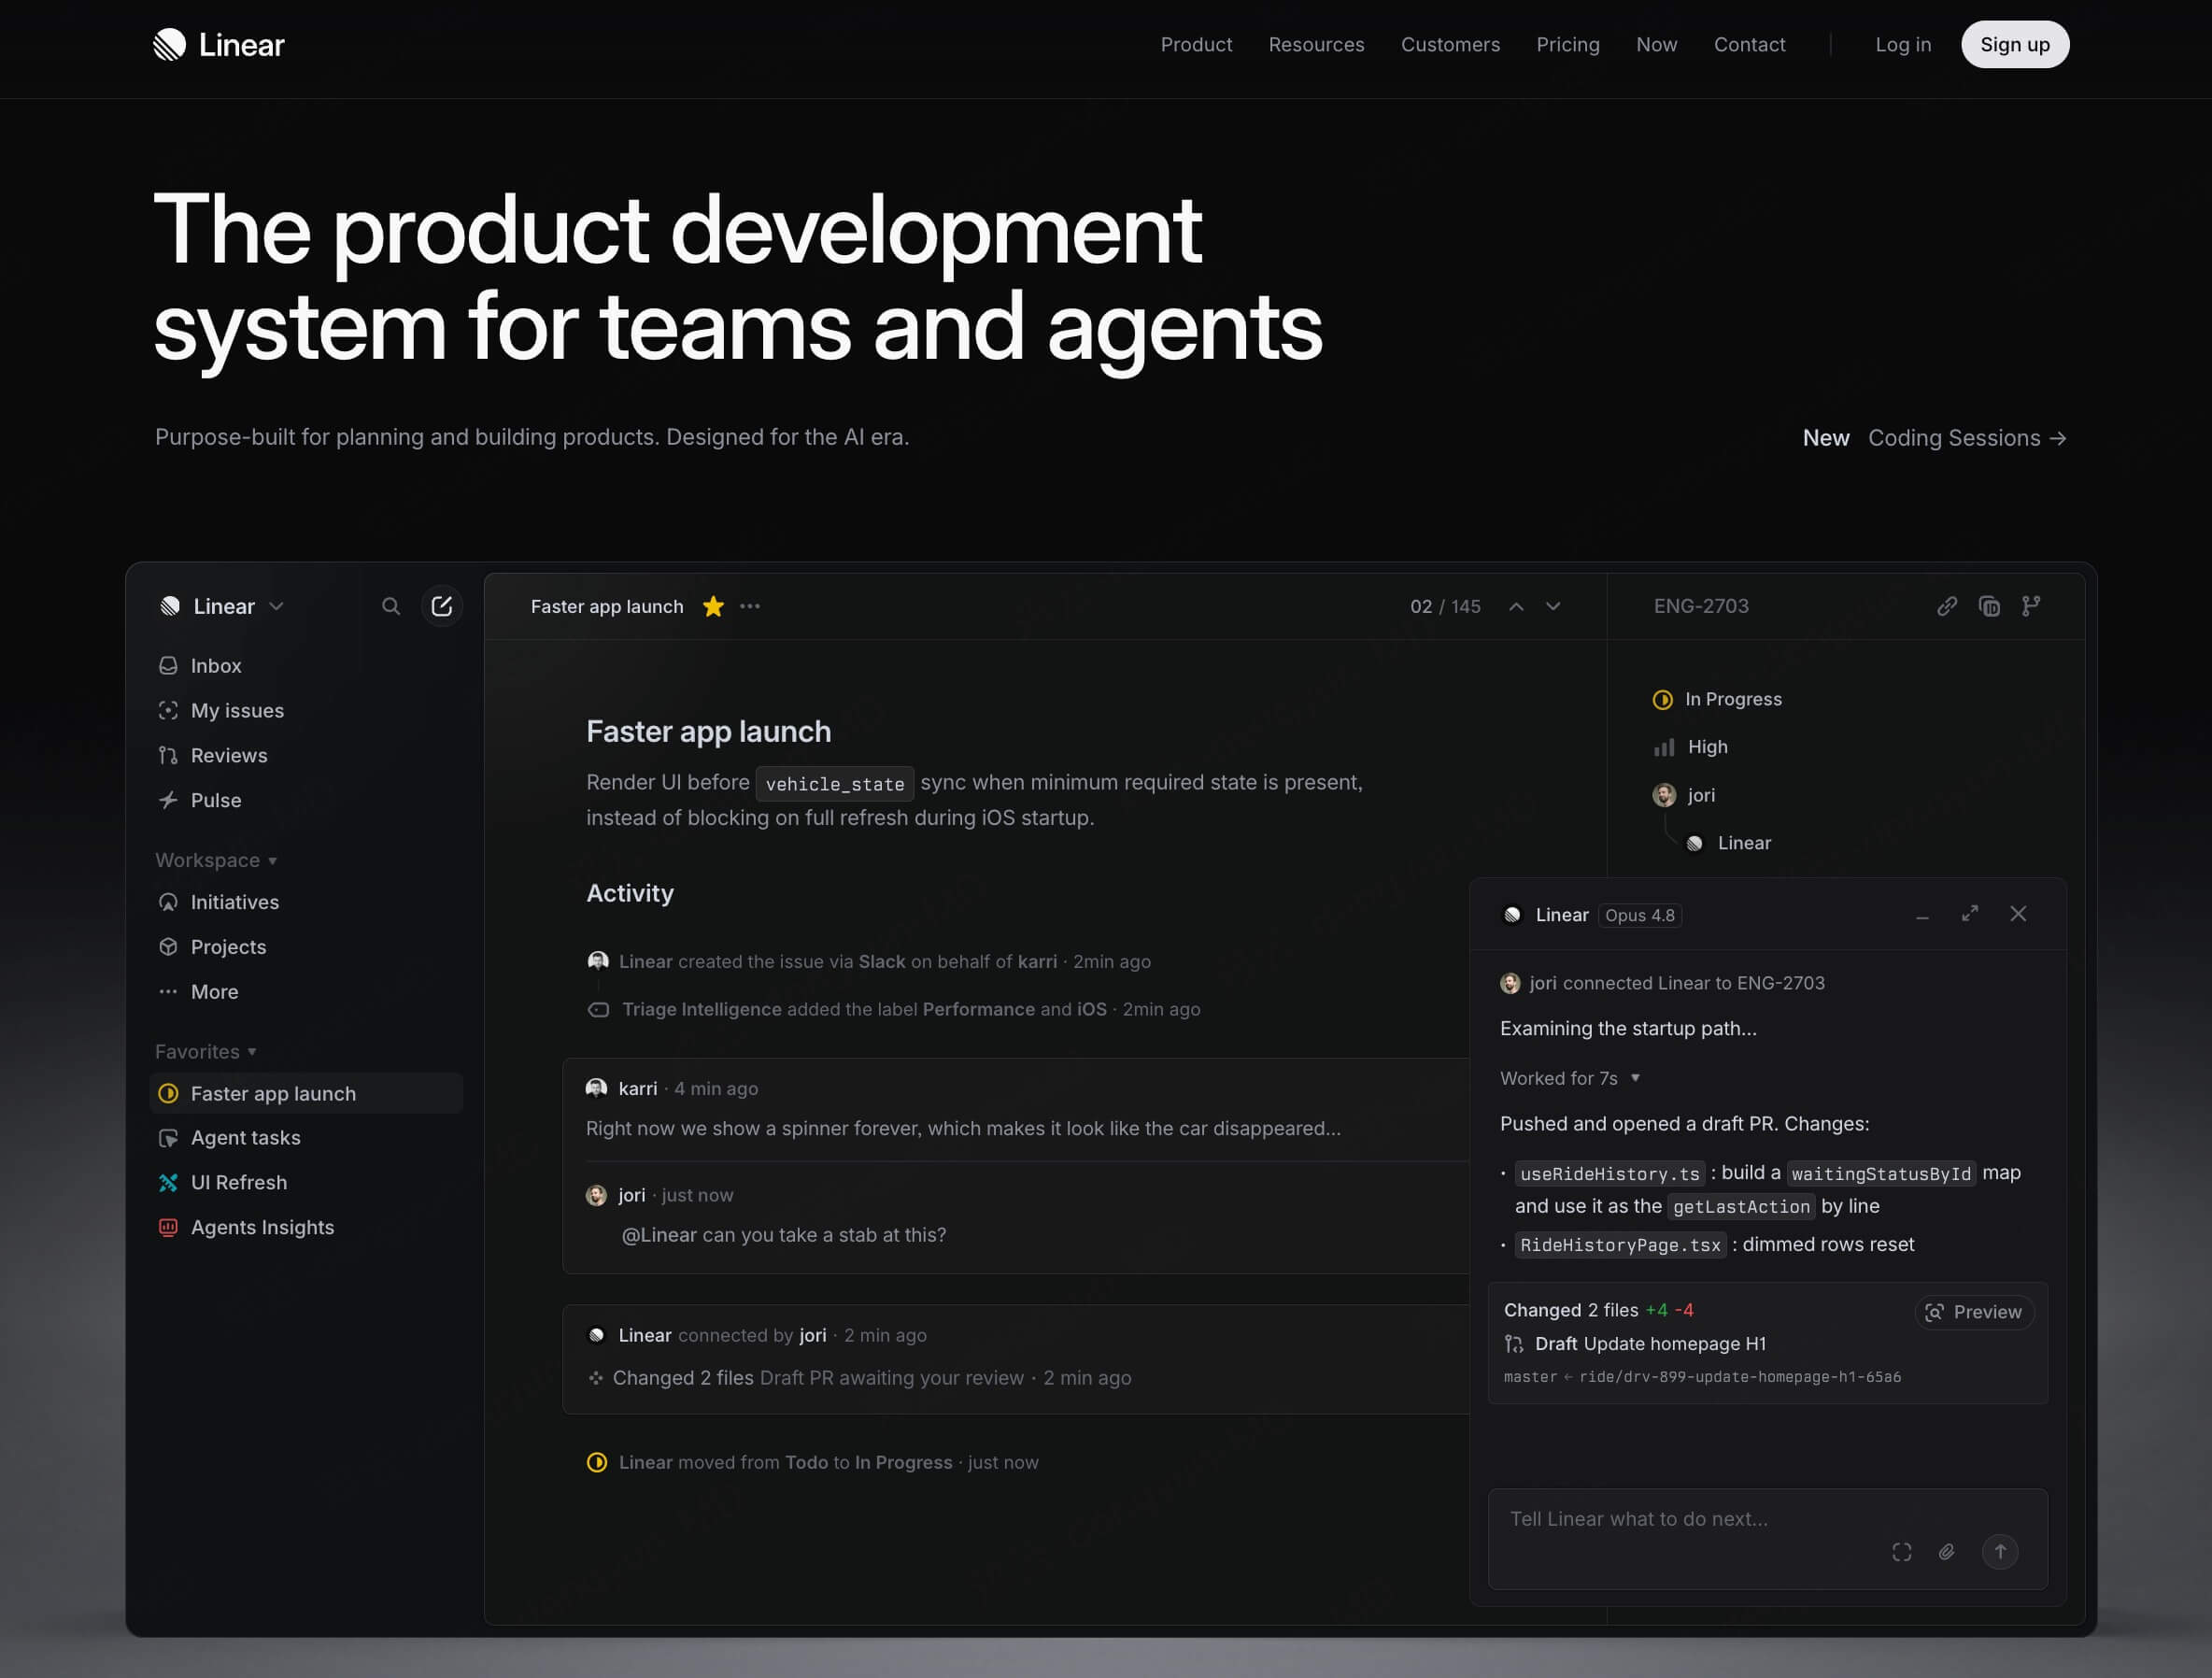Screen dimensions: 2212x1678
Task: Click the Changed 2 files activity entry
Action: point(860,1379)
